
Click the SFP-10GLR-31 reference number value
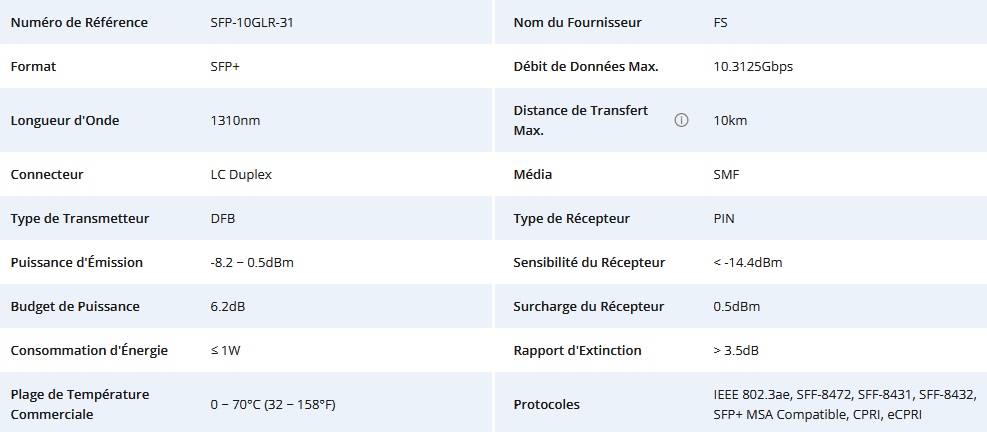point(251,22)
